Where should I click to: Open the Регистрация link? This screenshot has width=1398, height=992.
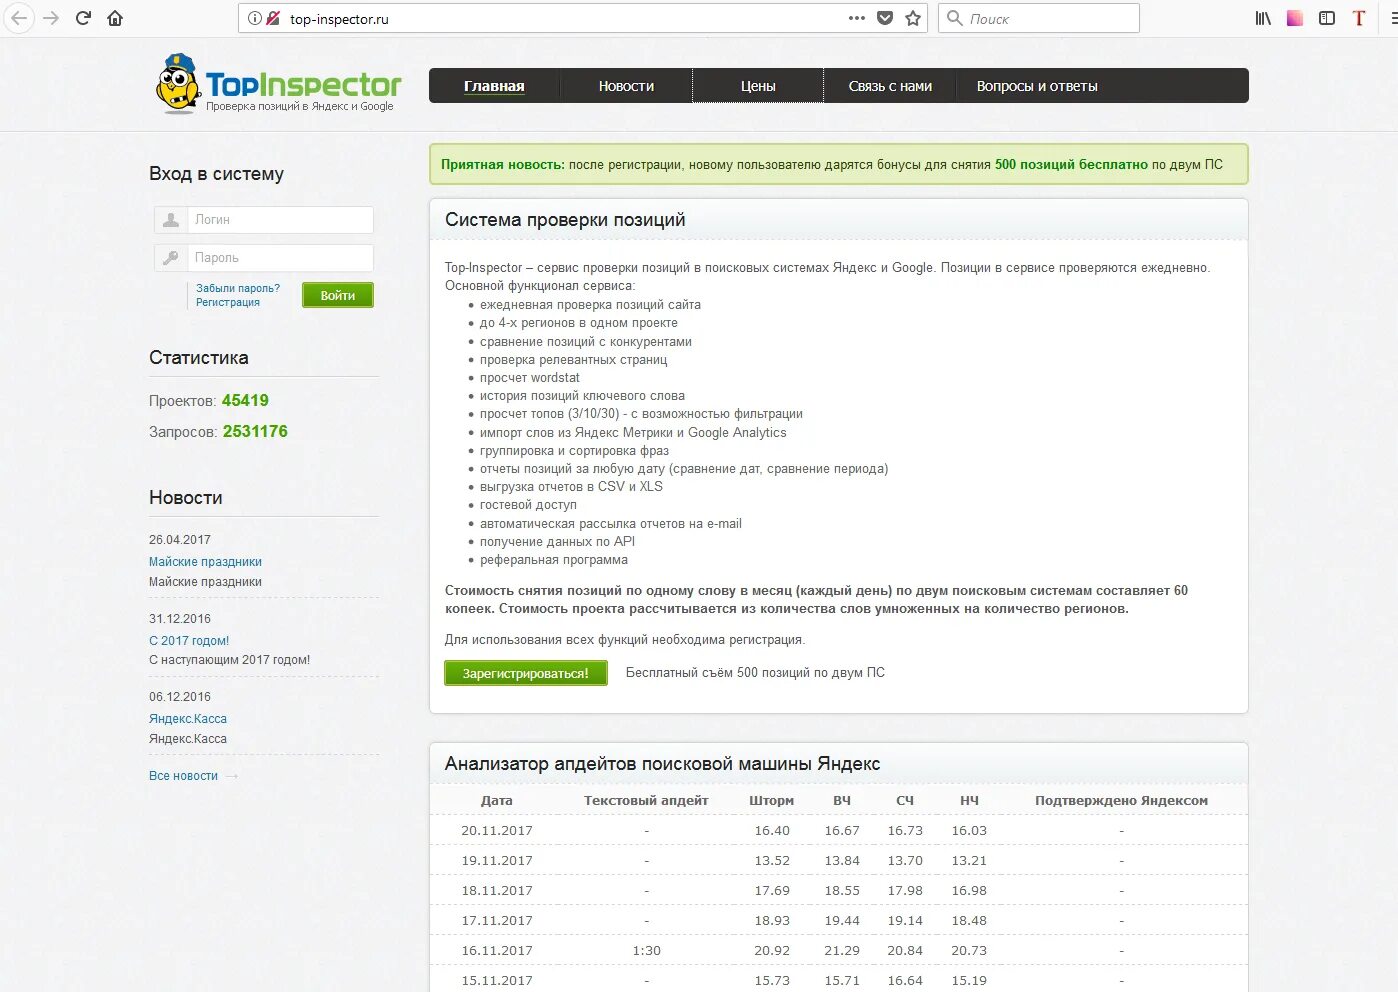point(228,302)
